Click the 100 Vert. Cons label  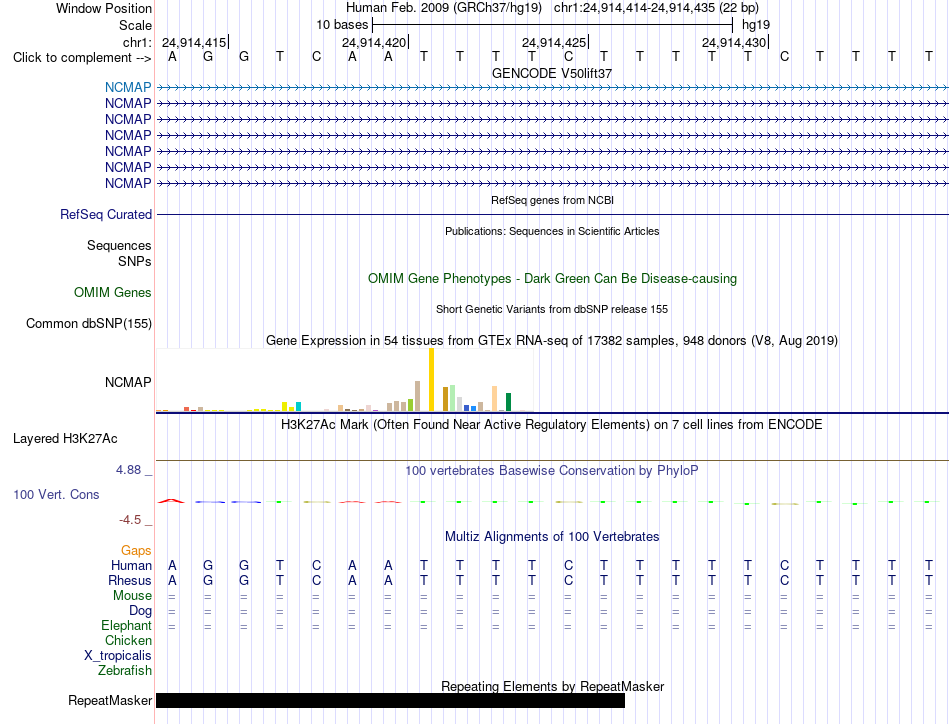coord(56,494)
